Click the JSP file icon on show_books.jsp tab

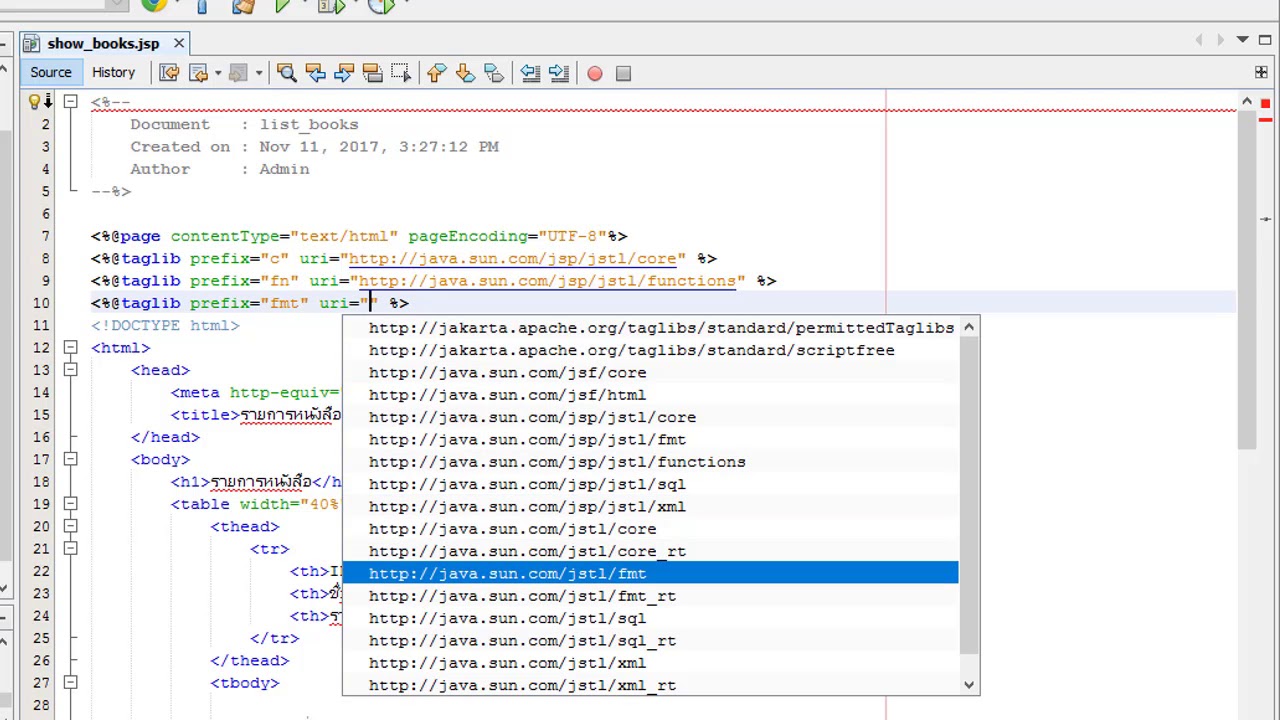[x=31, y=43]
